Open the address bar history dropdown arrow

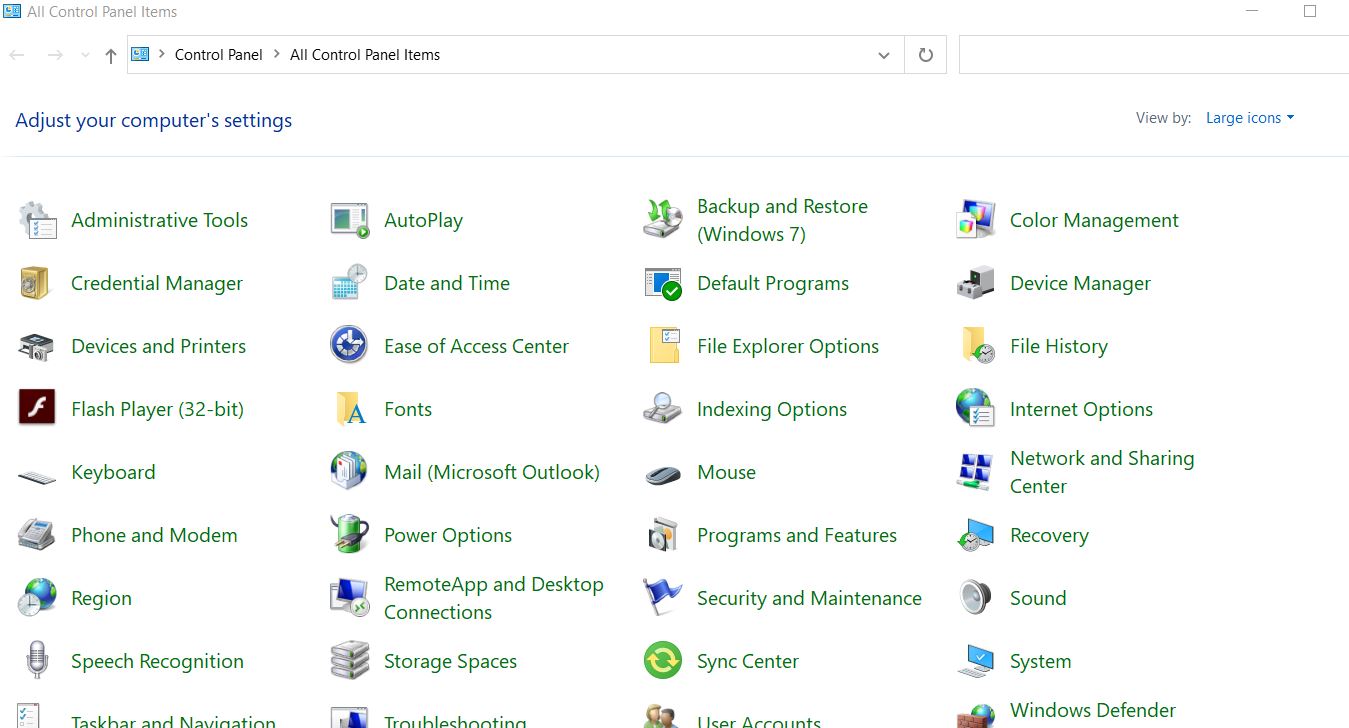tap(883, 56)
